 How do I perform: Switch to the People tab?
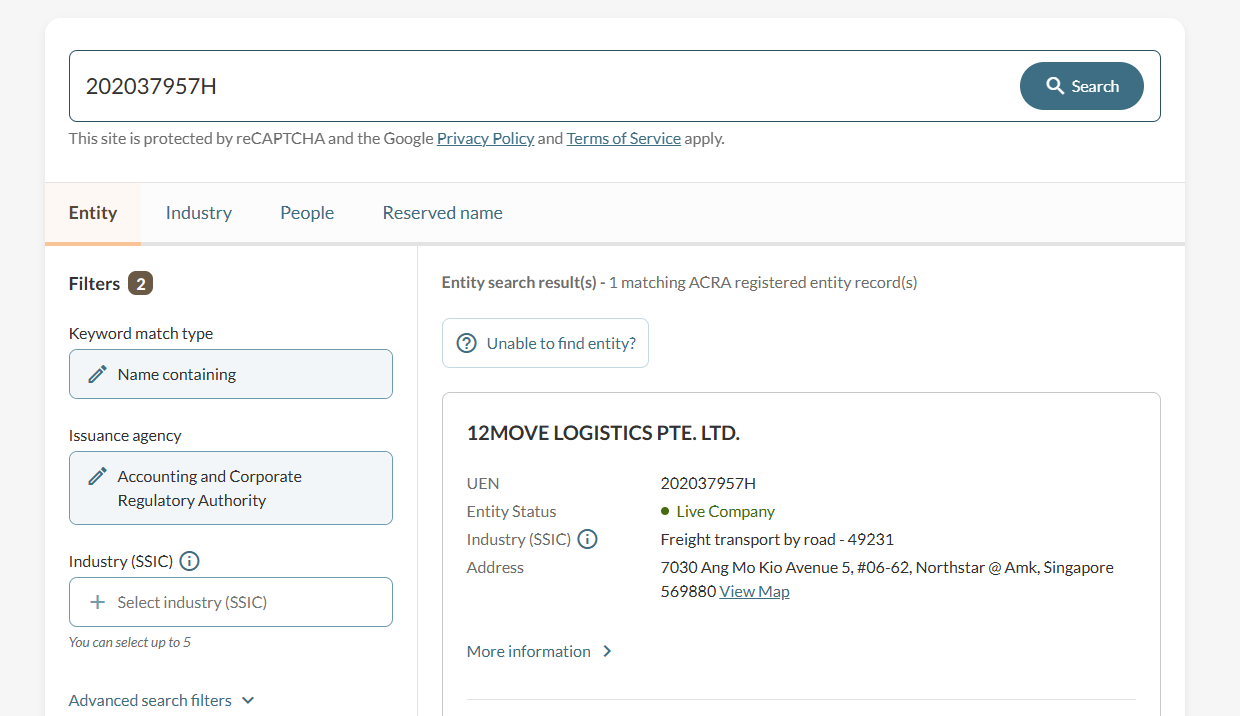307,213
